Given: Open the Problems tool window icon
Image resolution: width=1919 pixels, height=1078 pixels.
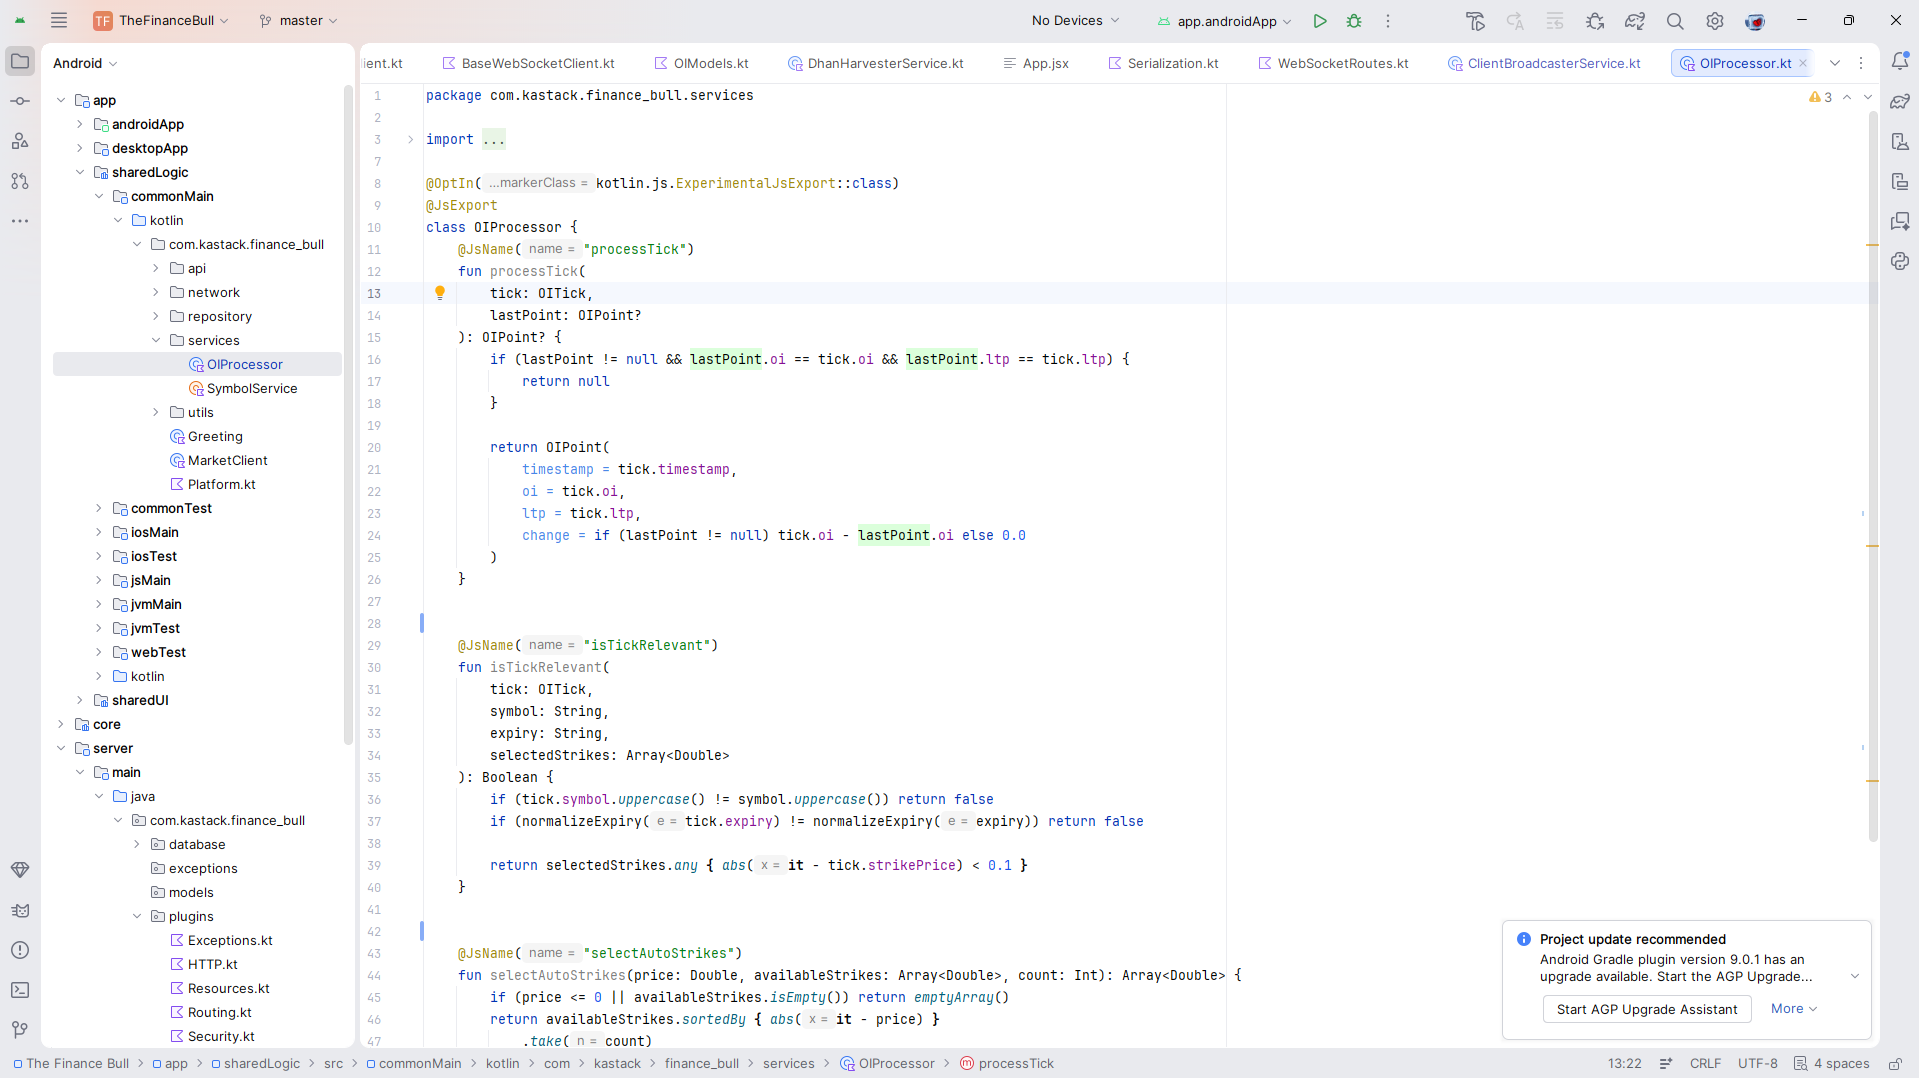Looking at the screenshot, I should tap(20, 950).
